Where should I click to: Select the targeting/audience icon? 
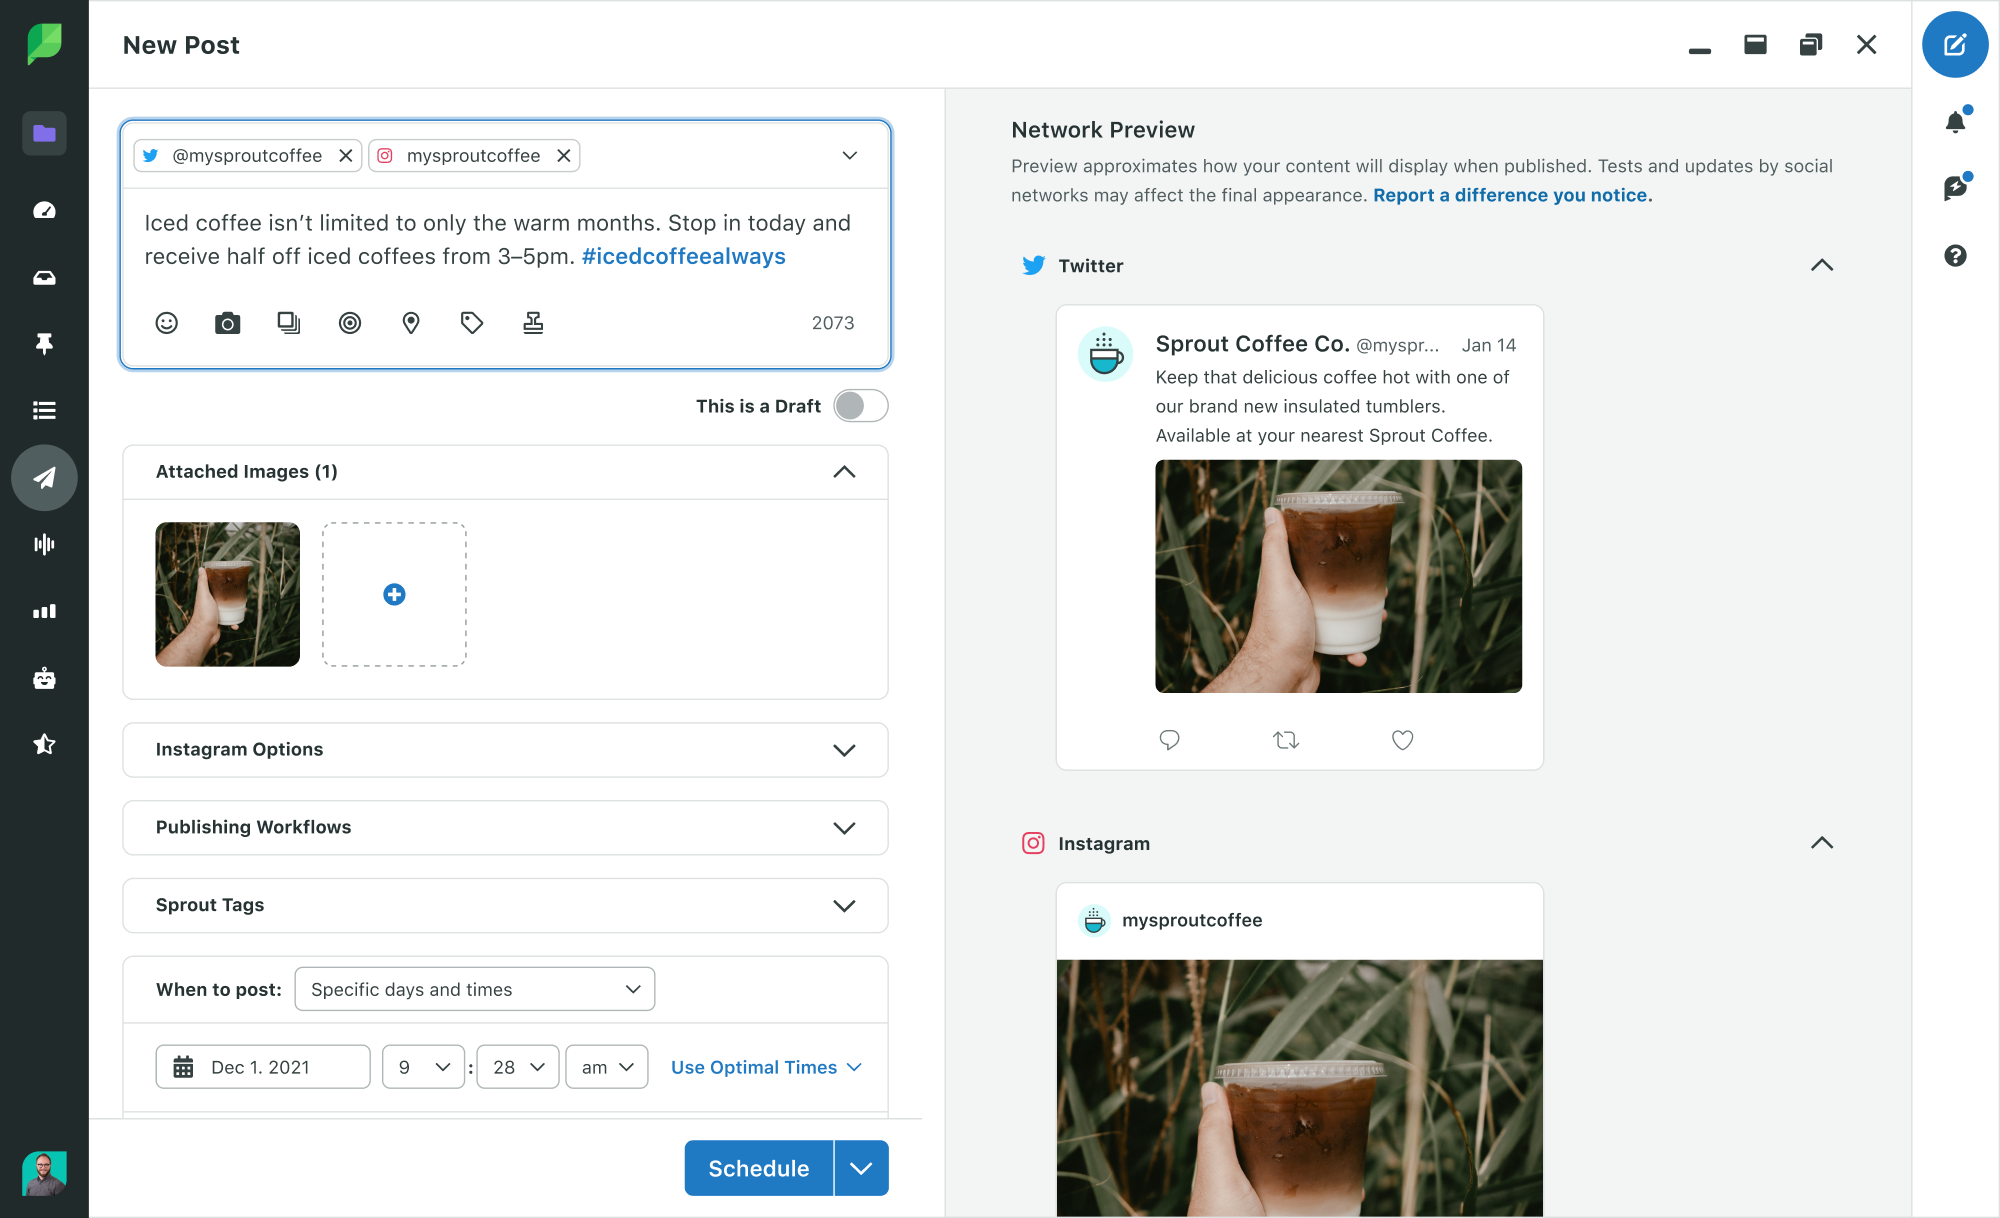(x=350, y=323)
